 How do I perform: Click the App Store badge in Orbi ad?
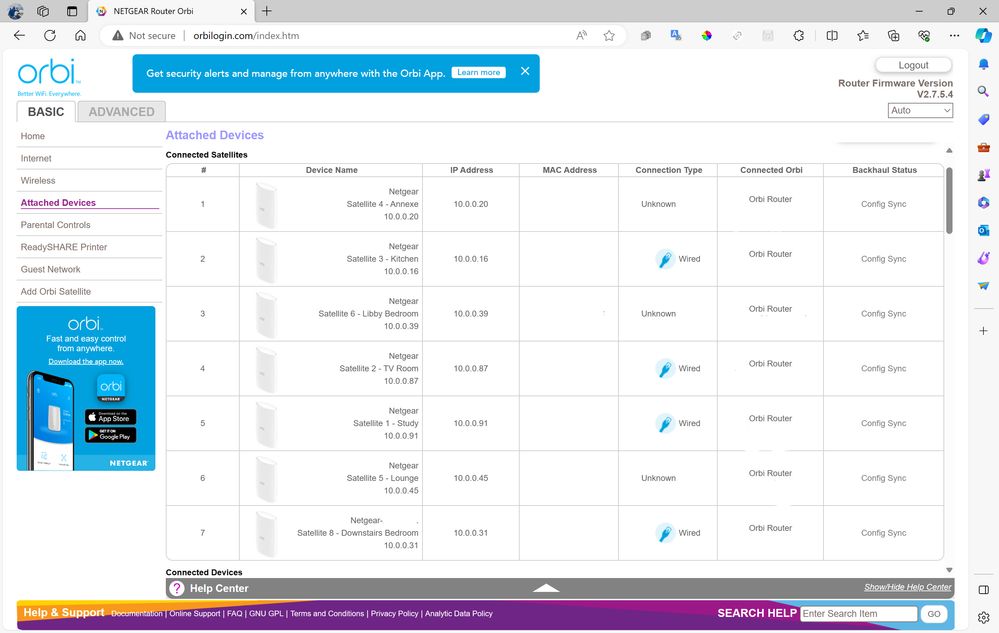pos(110,417)
